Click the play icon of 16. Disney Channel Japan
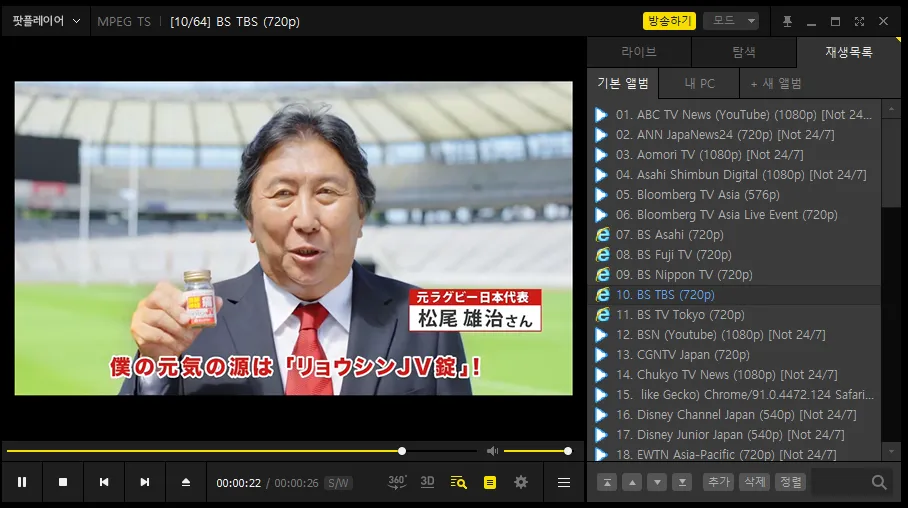 602,415
